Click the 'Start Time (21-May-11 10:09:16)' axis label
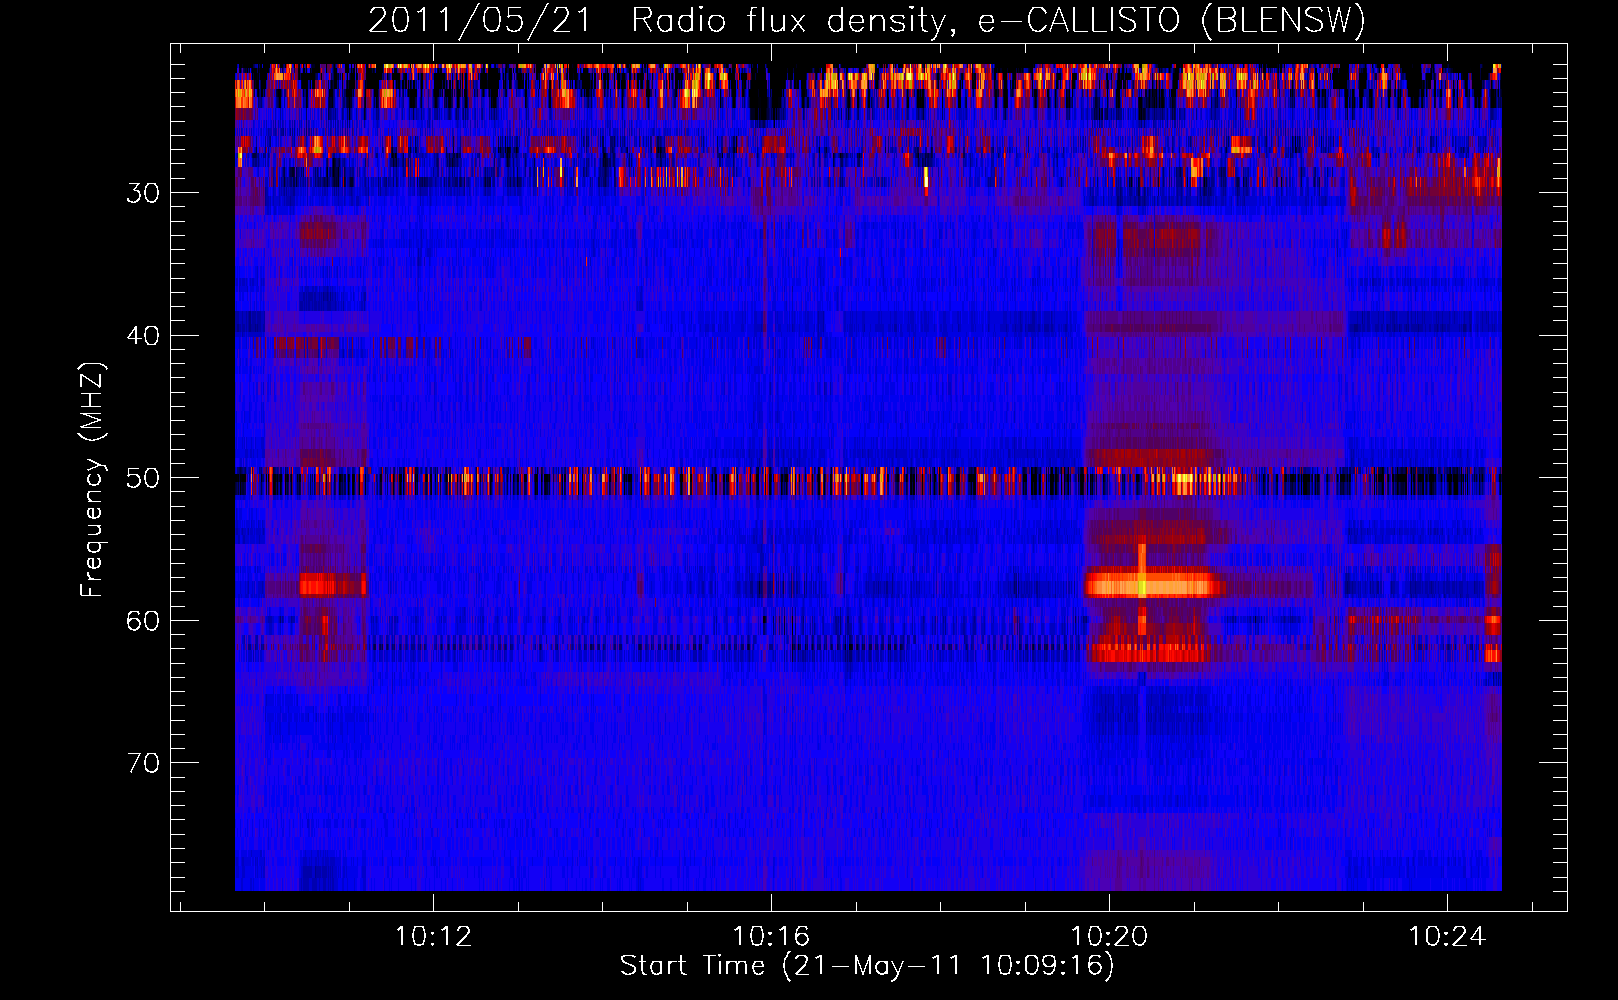The image size is (1618, 1000). click(x=866, y=966)
